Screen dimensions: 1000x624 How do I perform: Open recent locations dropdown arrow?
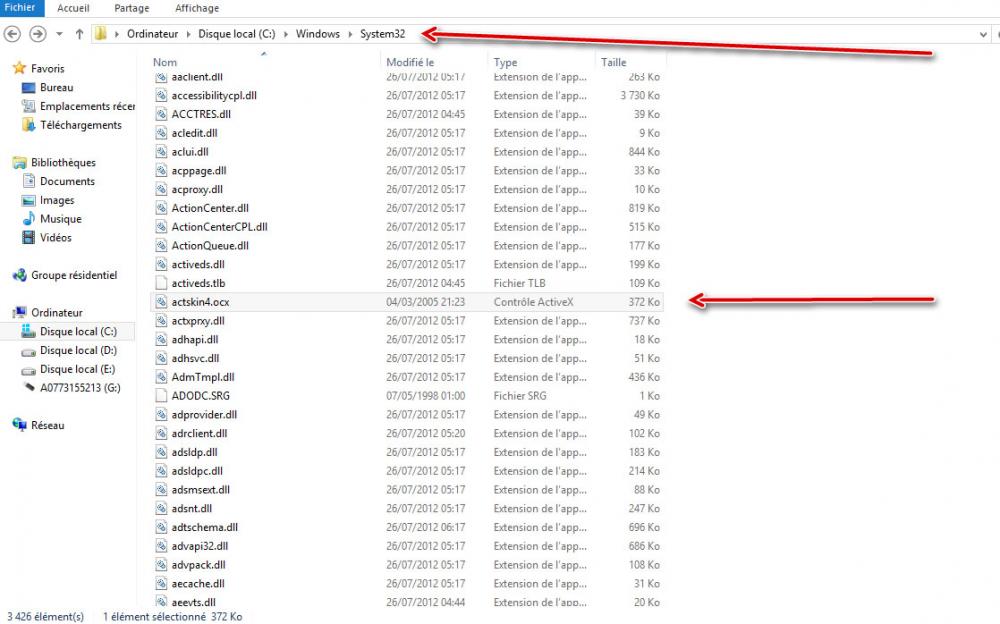59,34
